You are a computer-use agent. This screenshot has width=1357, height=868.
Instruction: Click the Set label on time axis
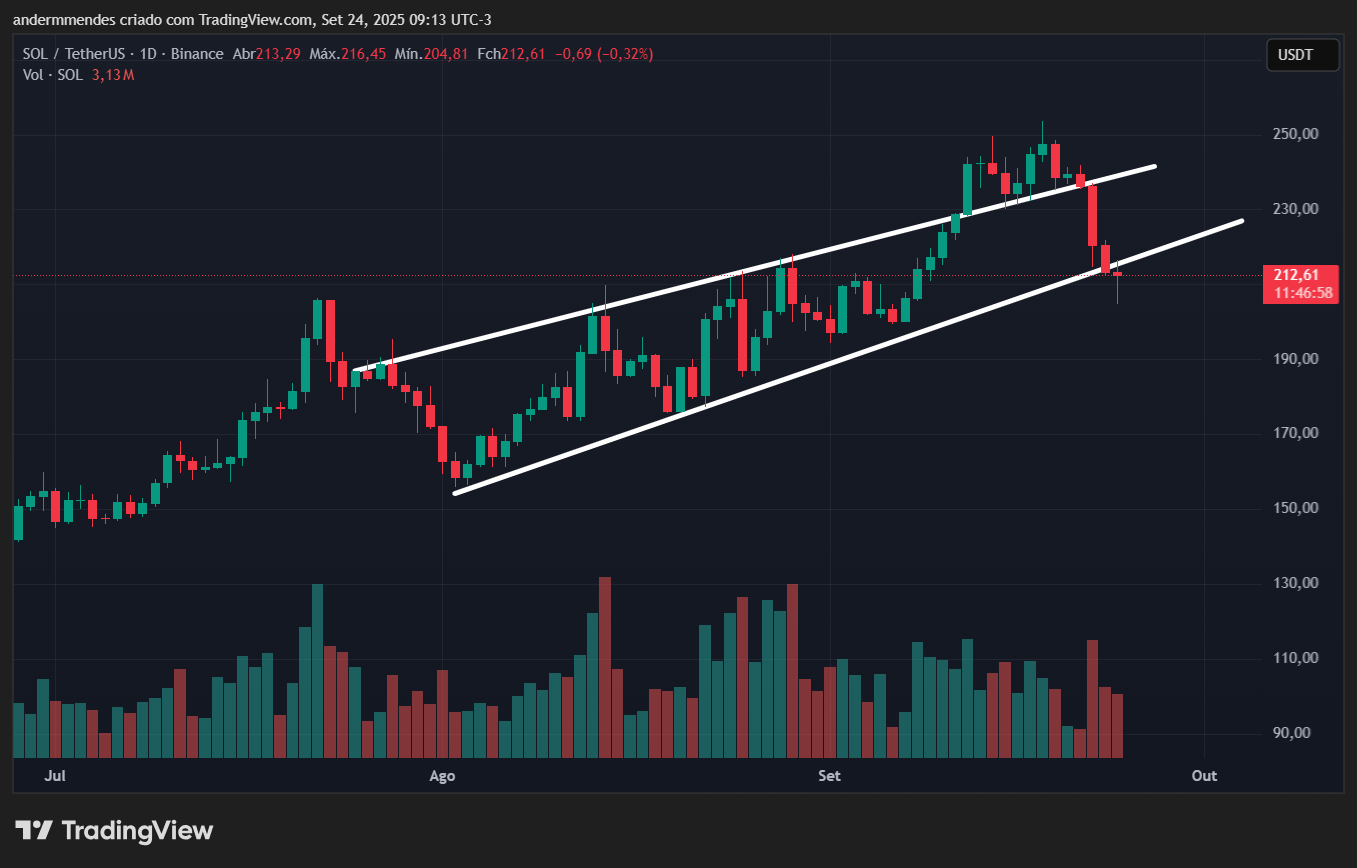829,776
